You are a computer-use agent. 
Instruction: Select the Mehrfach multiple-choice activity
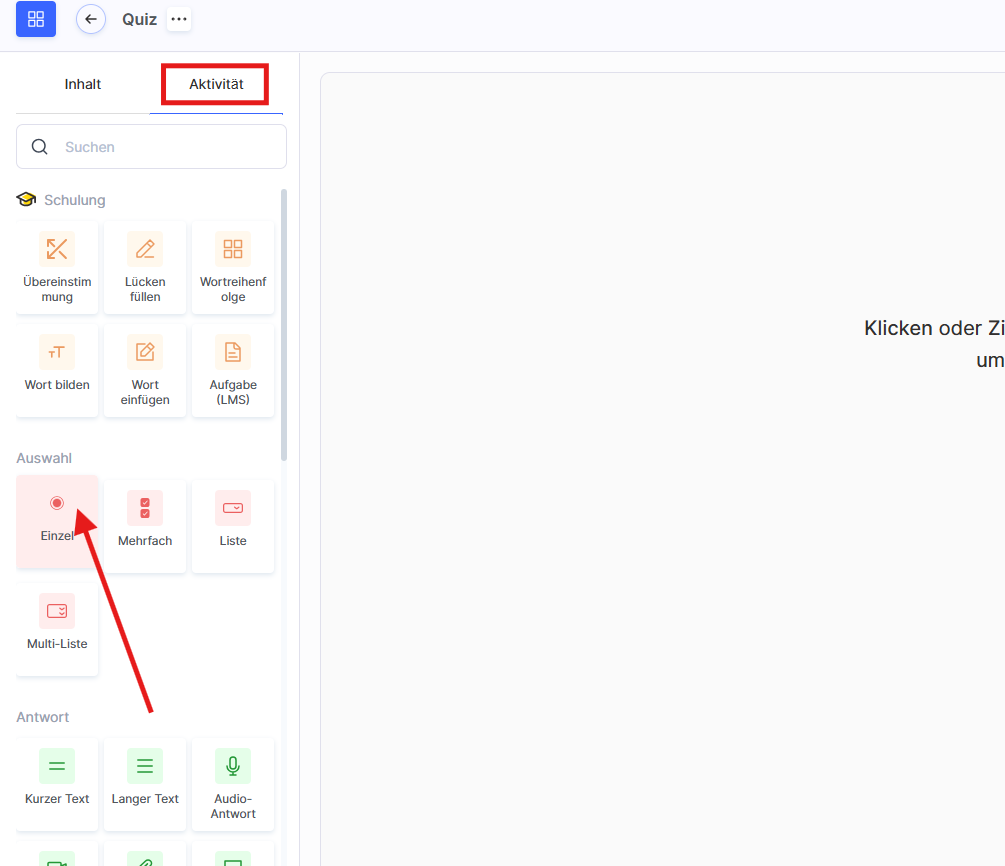point(145,526)
